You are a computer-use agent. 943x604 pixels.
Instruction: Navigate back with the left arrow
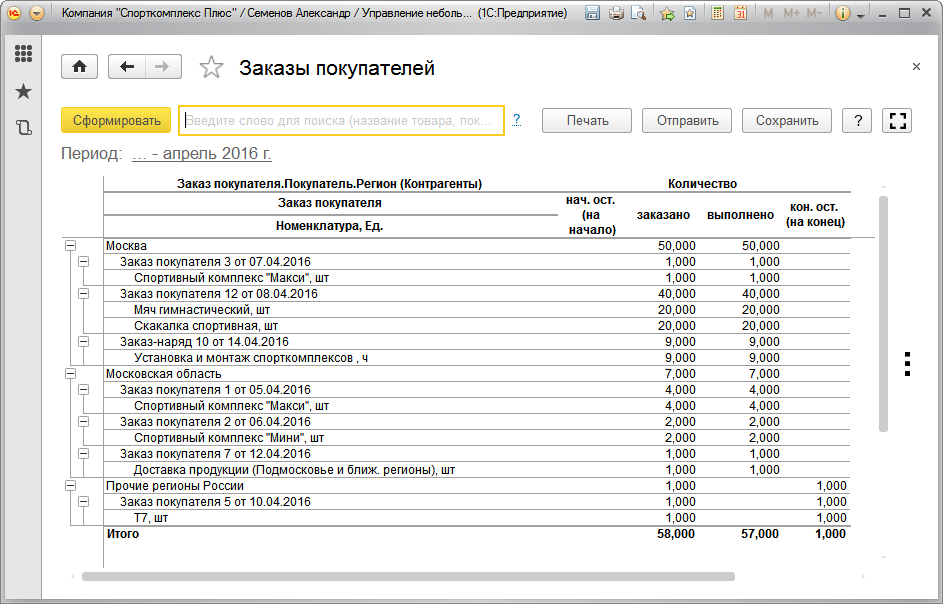click(127, 67)
